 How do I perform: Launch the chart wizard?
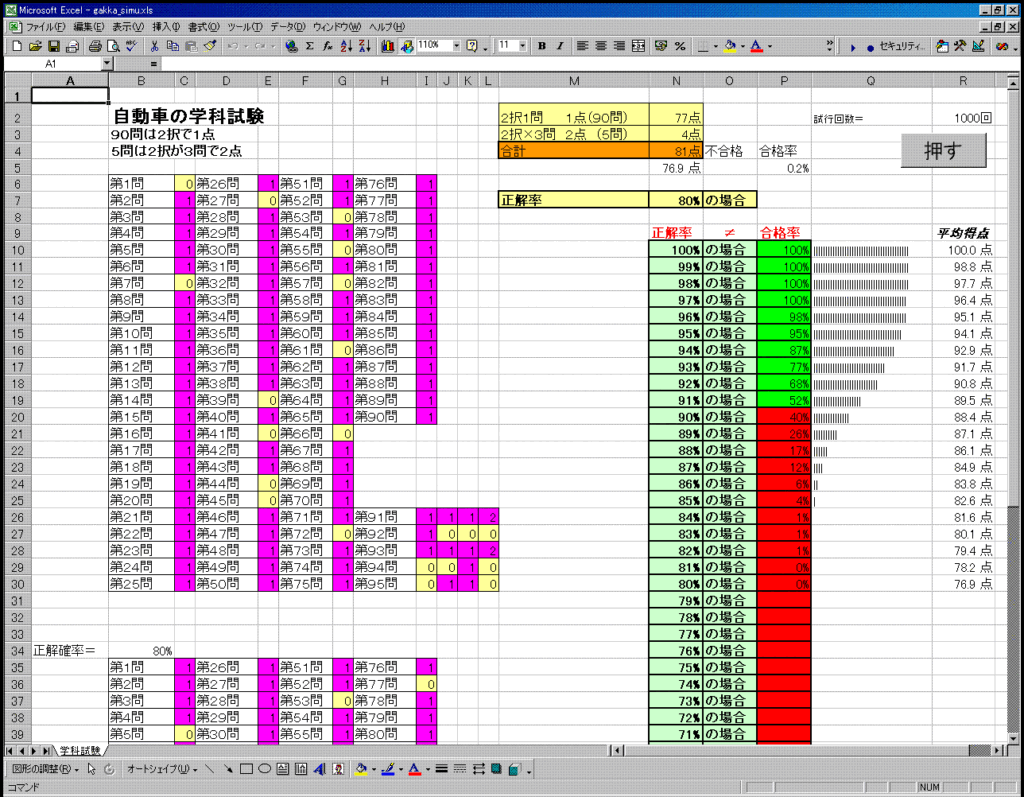pos(388,46)
